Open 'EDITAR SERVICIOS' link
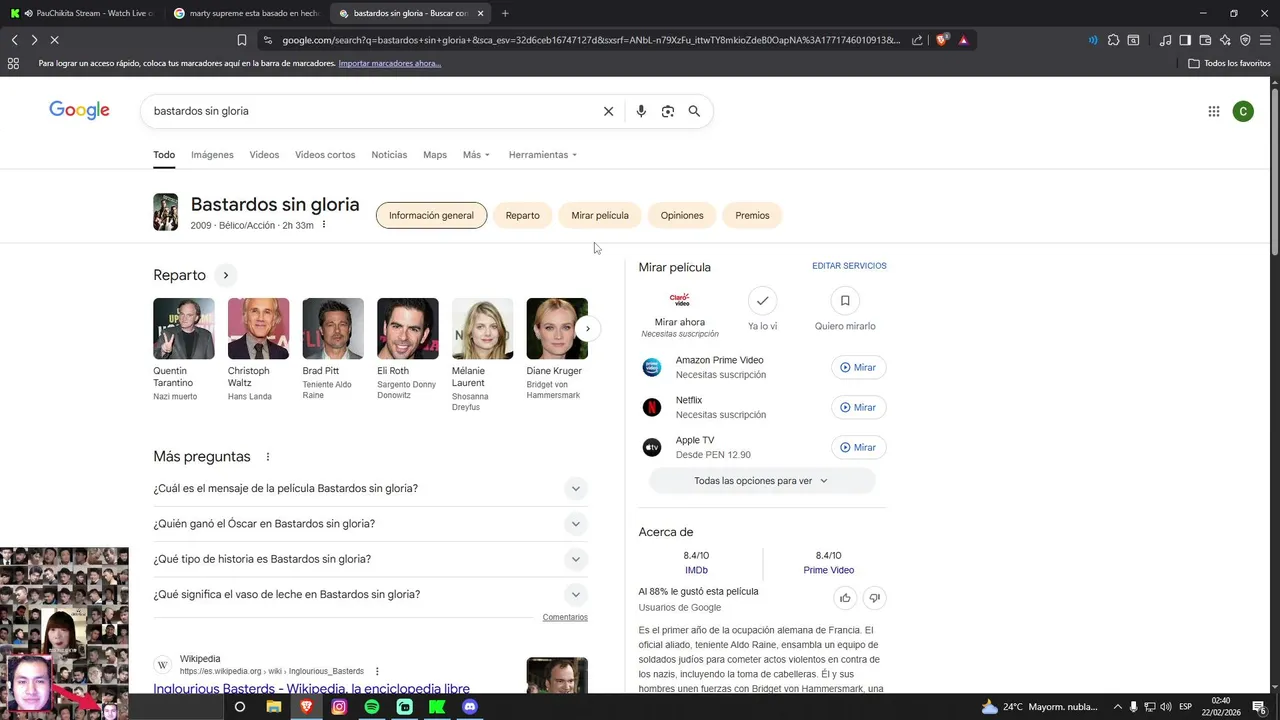 pyautogui.click(x=849, y=266)
